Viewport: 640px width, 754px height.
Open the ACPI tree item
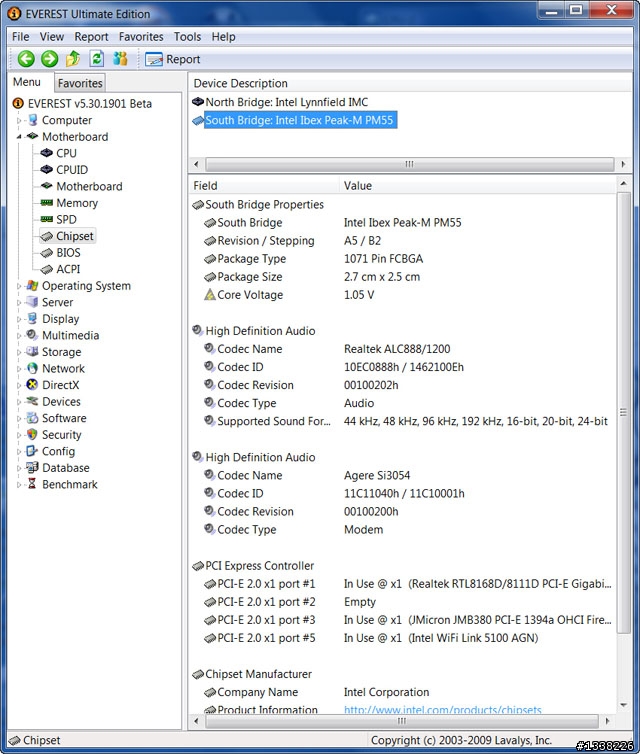68,269
